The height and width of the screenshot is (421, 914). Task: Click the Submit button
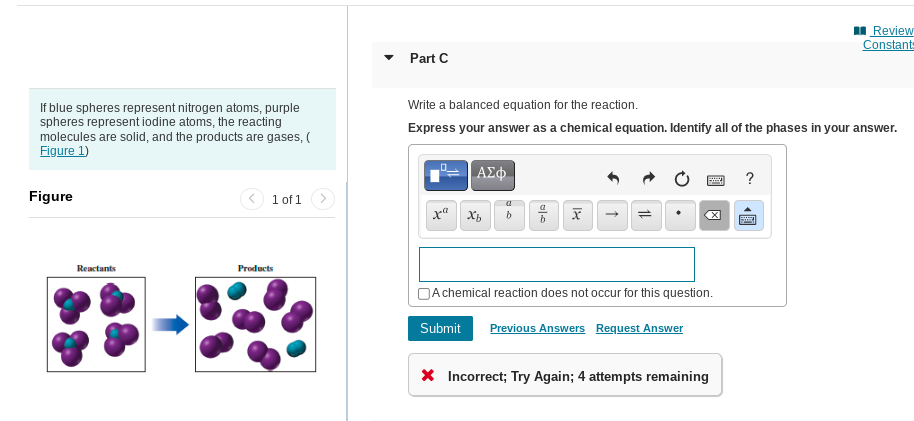[440, 328]
